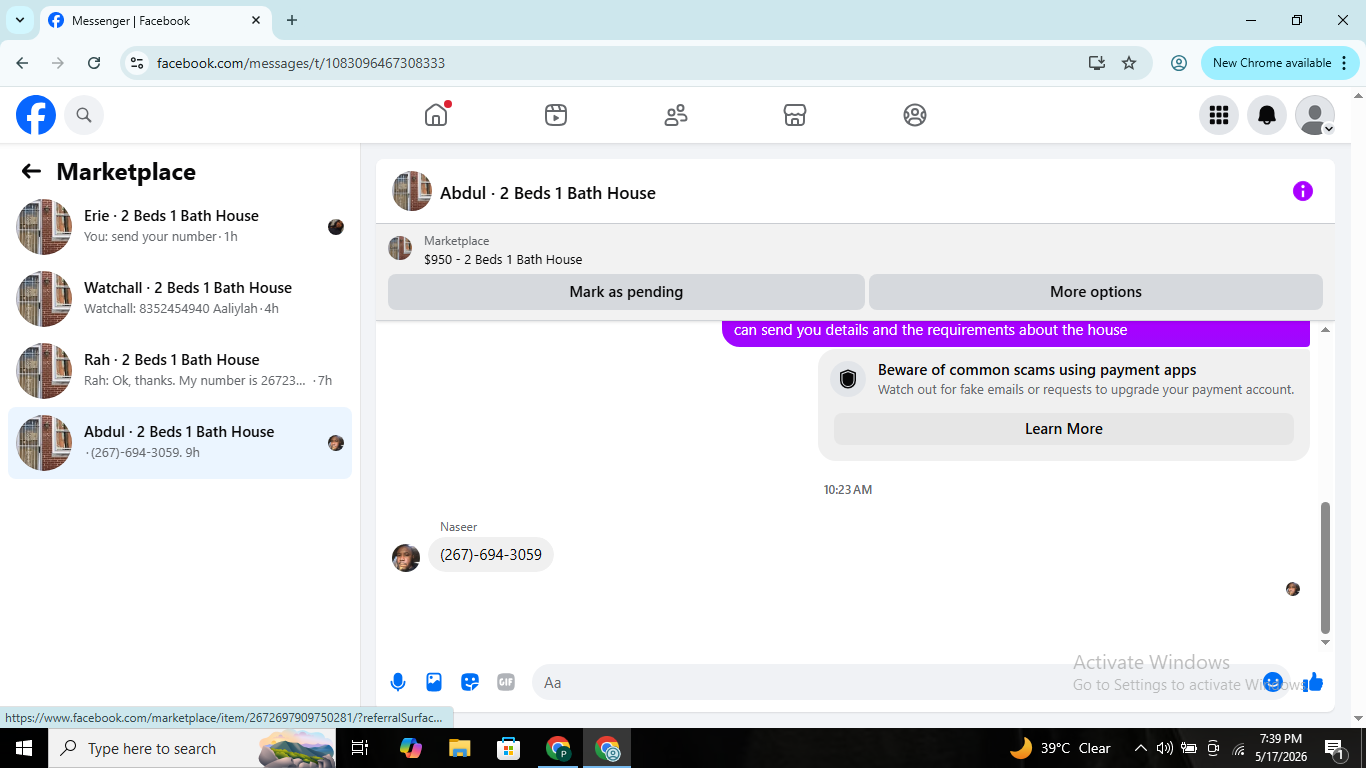The image size is (1366, 768).
Task: Click the listing thumbnail beside the $950 price
Action: [x=400, y=248]
